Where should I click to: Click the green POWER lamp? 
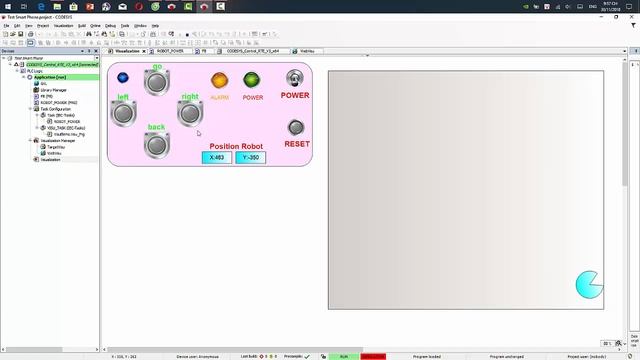tap(252, 80)
